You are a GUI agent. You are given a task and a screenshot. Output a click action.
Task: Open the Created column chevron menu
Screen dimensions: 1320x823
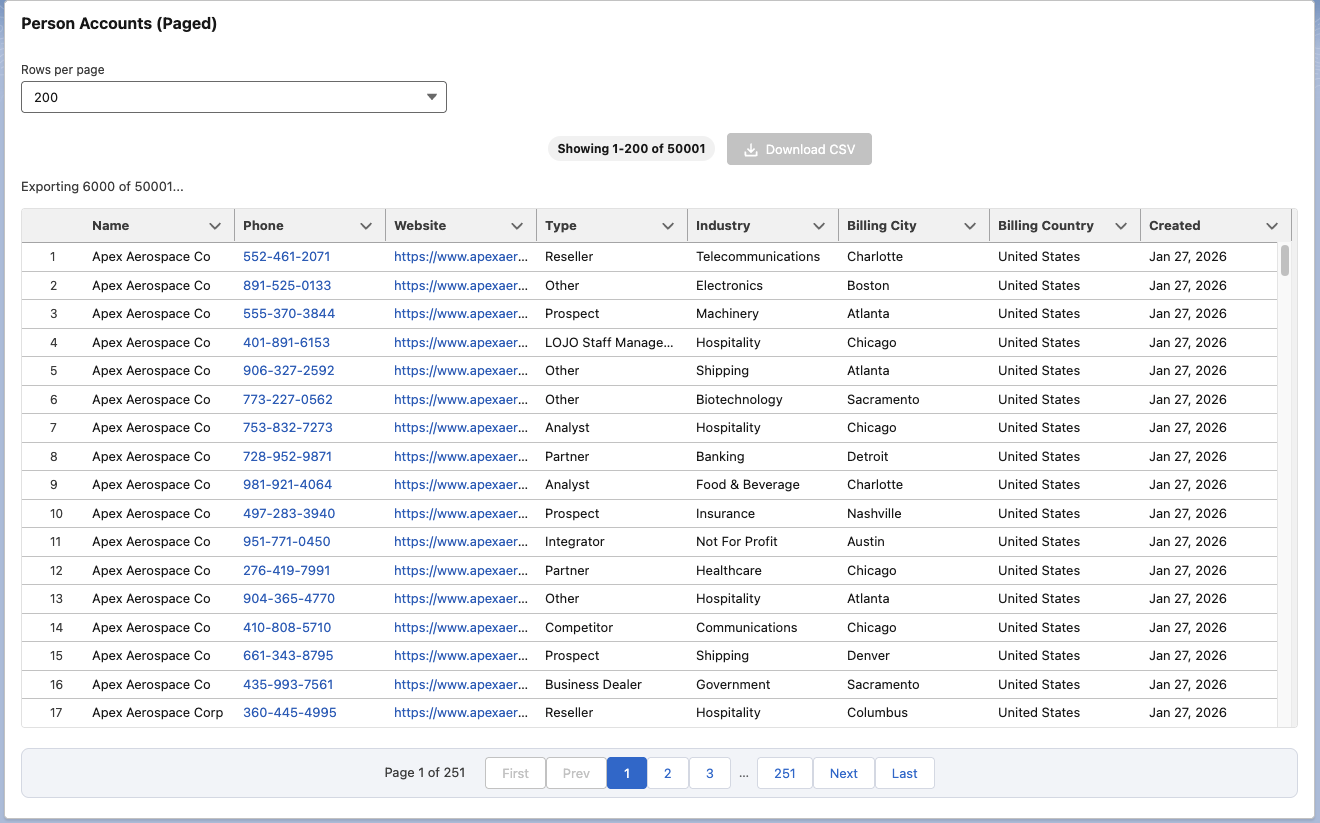coord(1272,226)
